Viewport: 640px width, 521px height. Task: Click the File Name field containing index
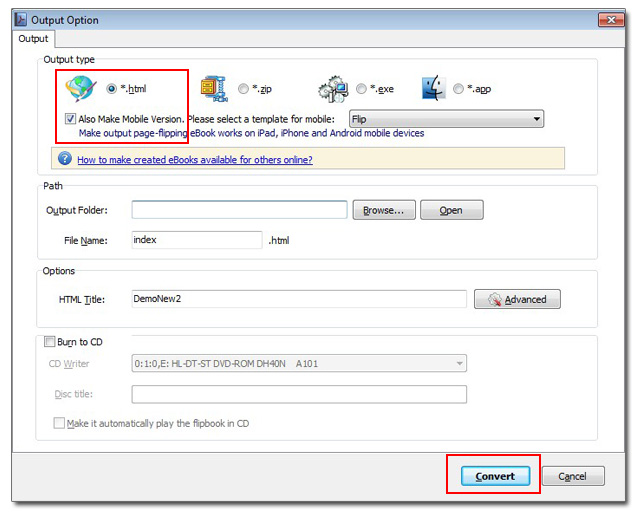click(x=197, y=240)
